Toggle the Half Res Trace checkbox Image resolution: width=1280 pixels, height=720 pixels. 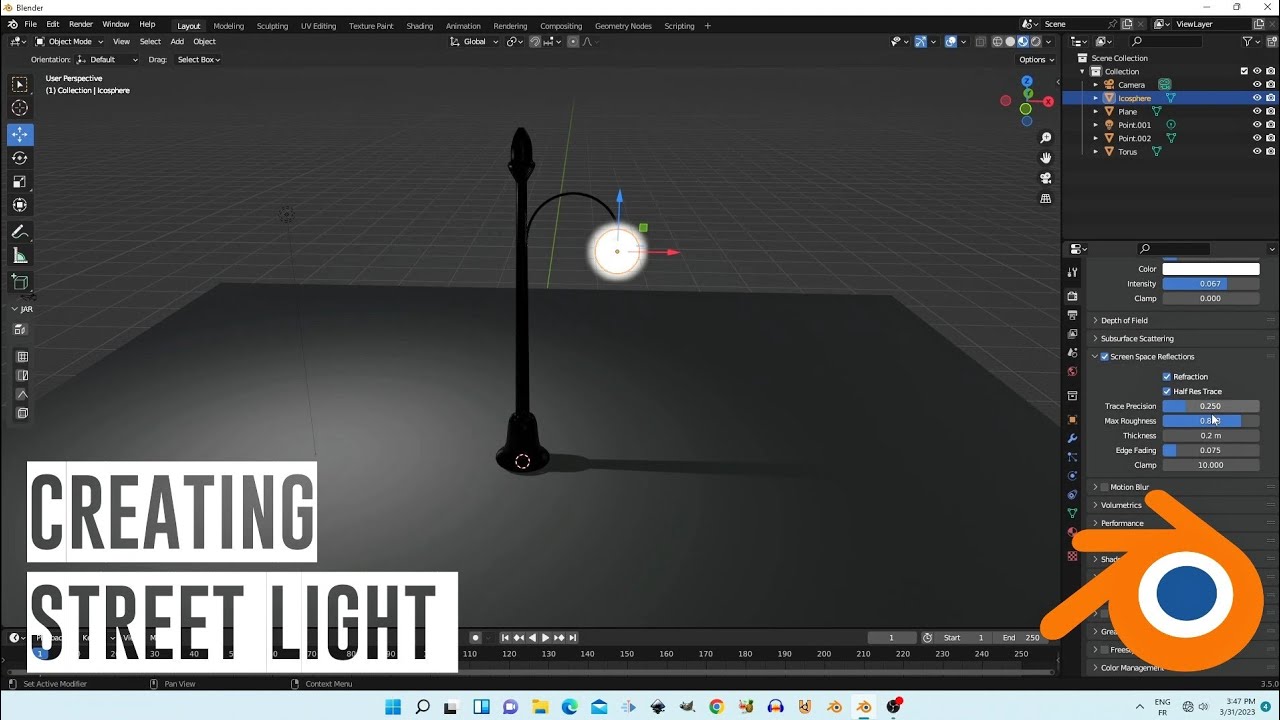point(1167,391)
